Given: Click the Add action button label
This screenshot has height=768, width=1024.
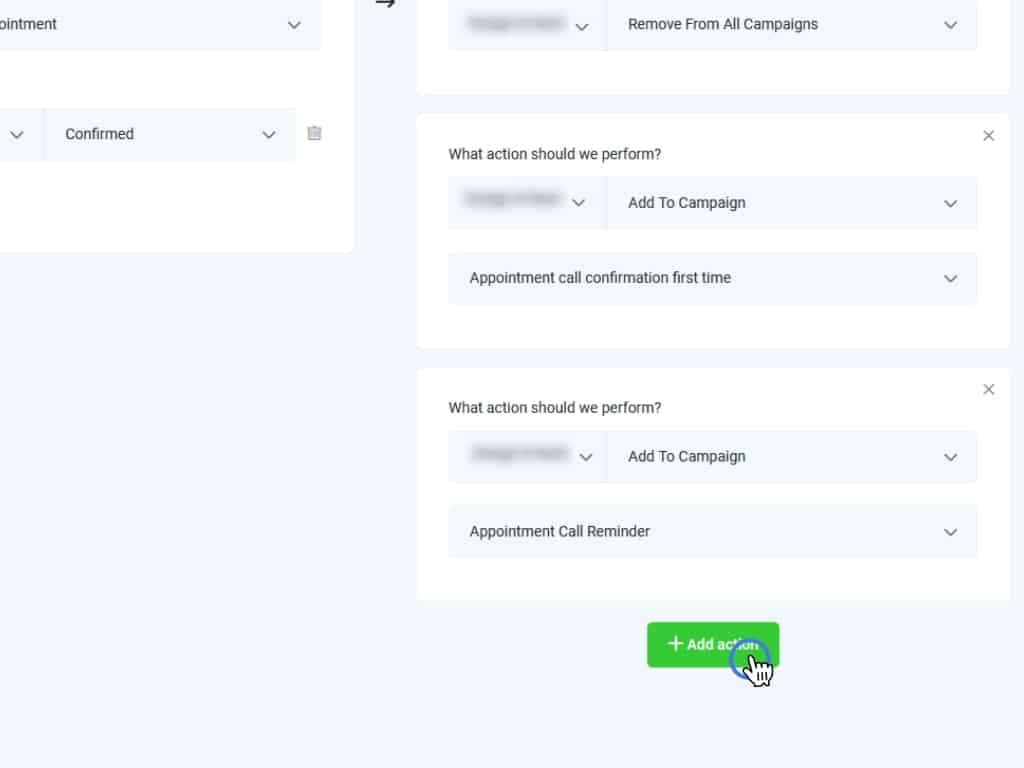Looking at the screenshot, I should point(721,645).
